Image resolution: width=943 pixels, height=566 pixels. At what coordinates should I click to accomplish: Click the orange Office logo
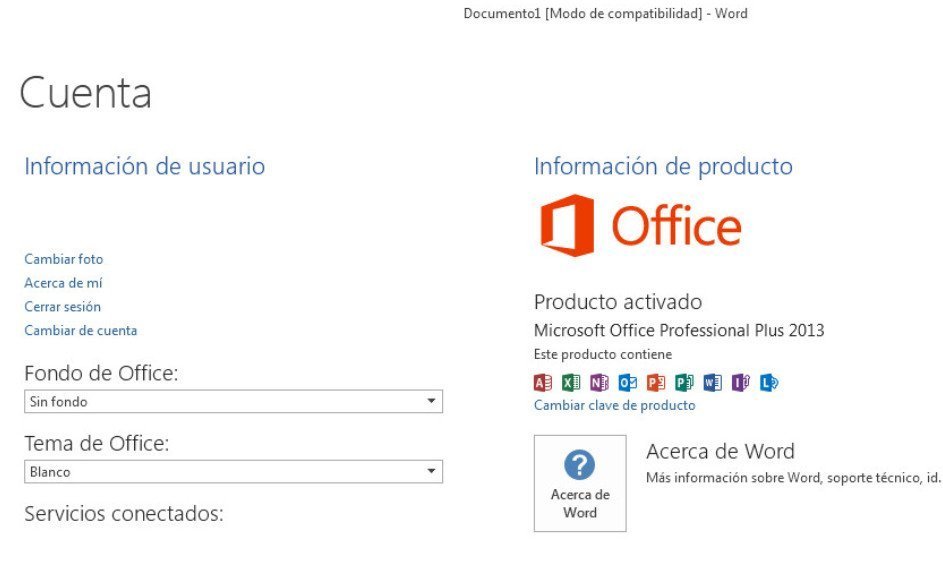640,226
